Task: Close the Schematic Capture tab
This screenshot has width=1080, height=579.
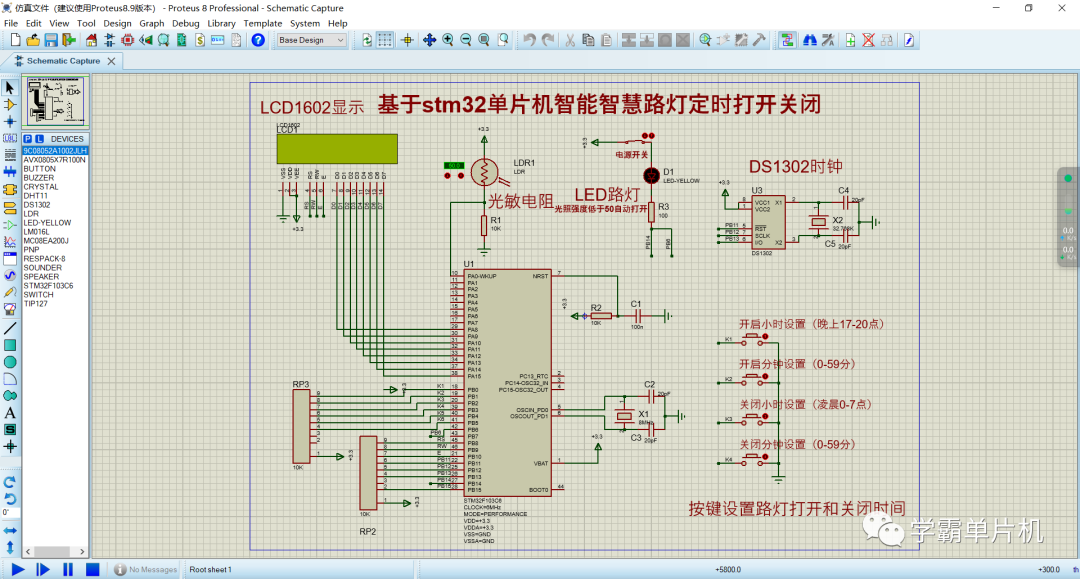Action: [x=112, y=61]
